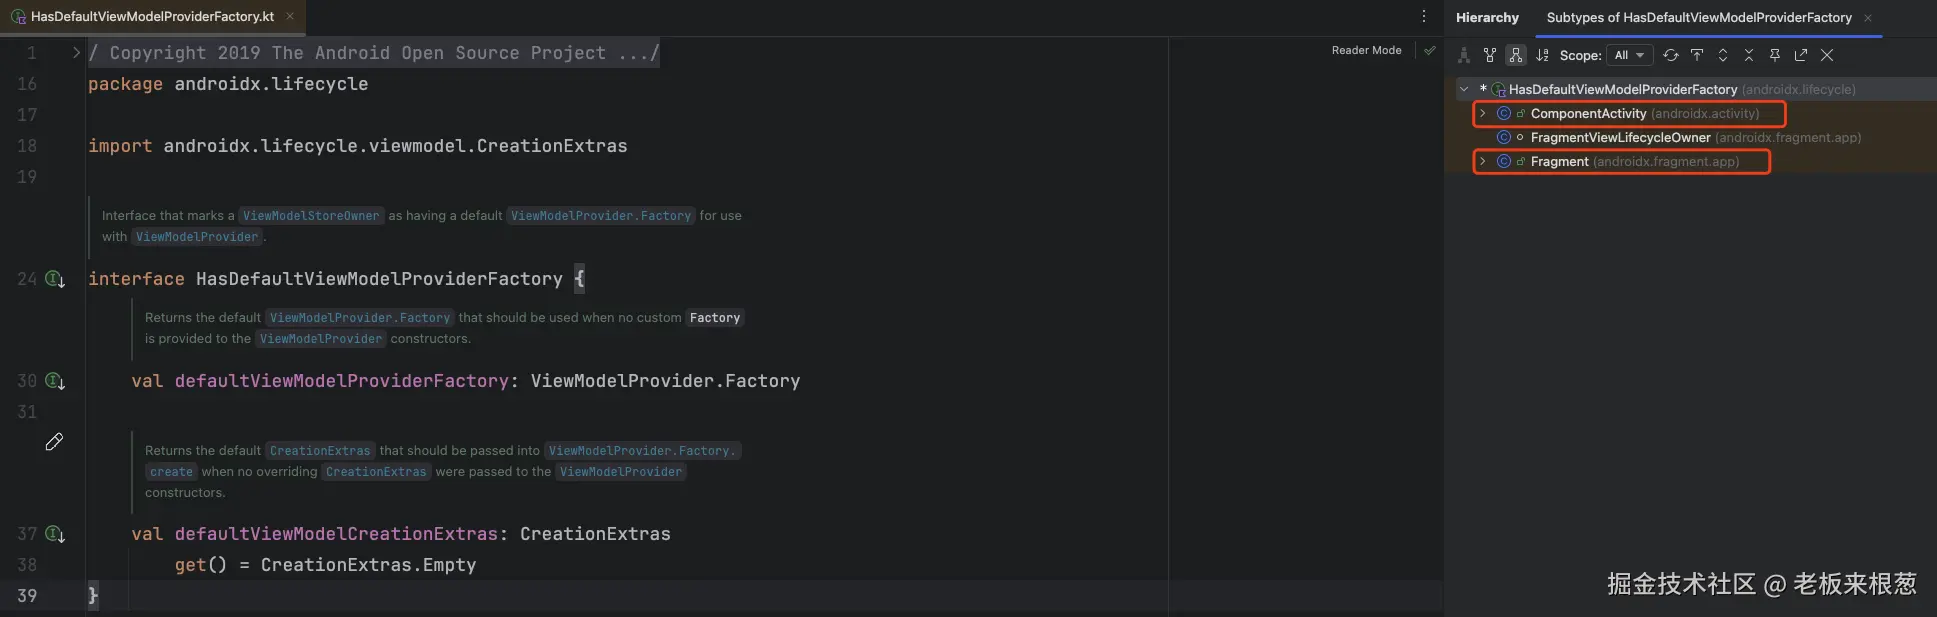Click the interface icon on root node

point(1499,89)
